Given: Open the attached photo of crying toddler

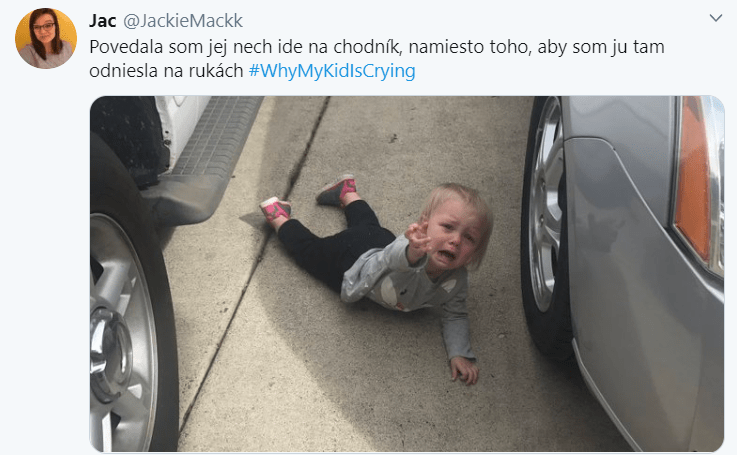Looking at the screenshot, I should [407, 274].
